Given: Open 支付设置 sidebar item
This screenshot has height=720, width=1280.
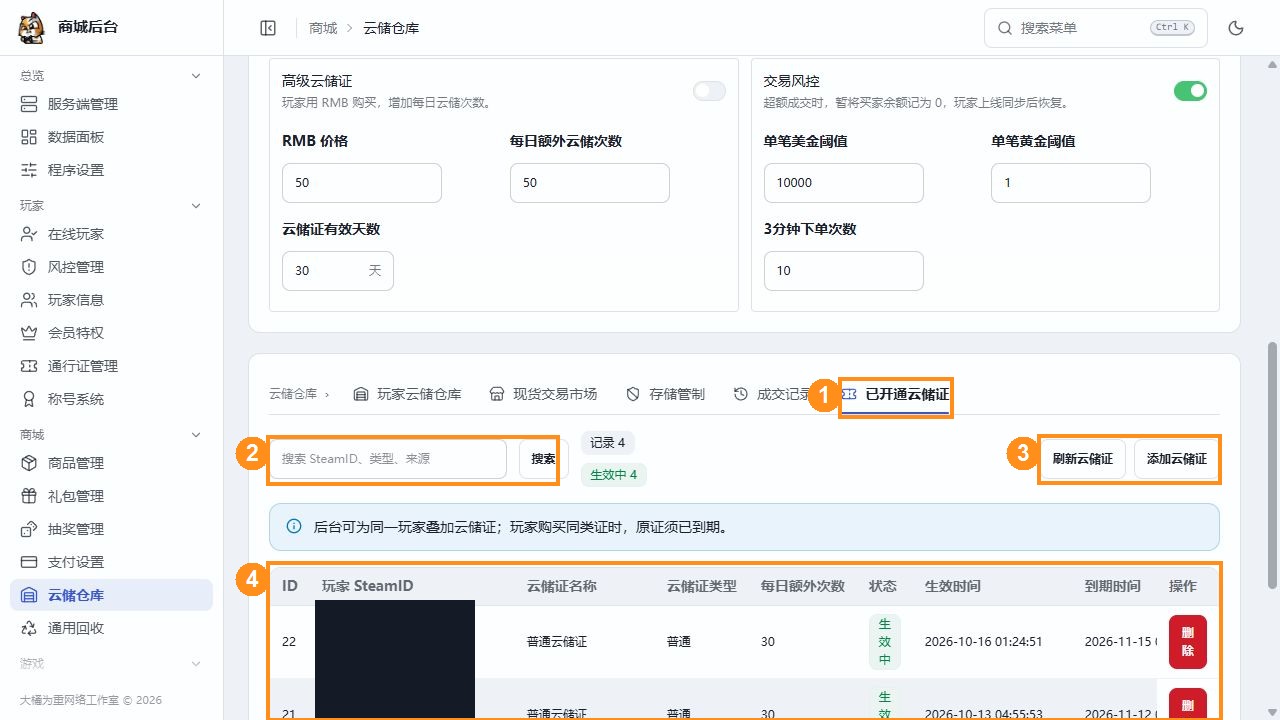Looking at the screenshot, I should click(x=111, y=562).
